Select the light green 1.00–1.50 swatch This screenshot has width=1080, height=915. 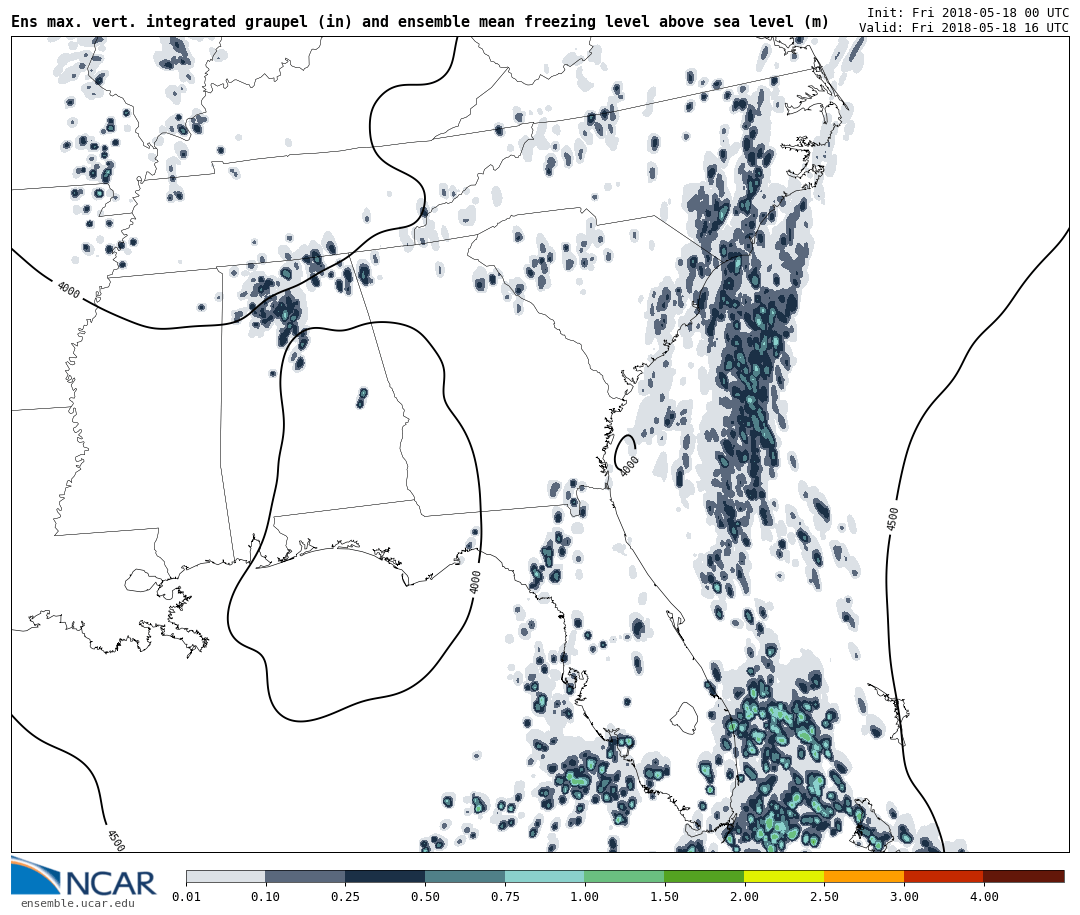coord(624,876)
